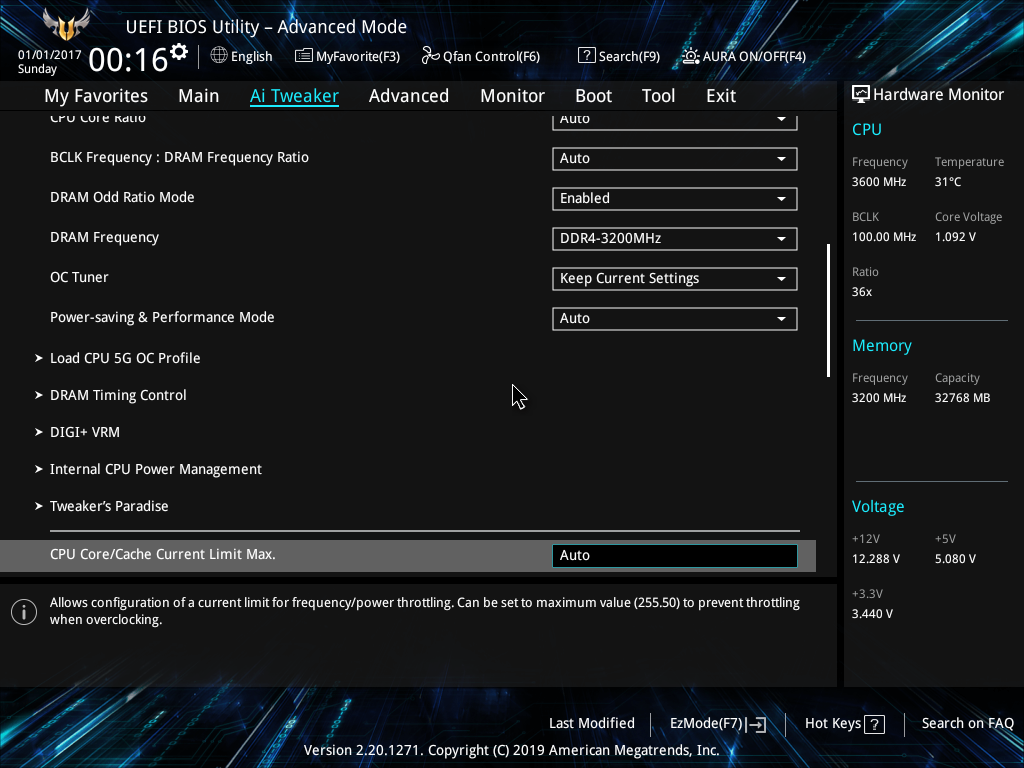
Task: Click CPU frequency 3600 MHz value
Action: [x=878, y=182]
